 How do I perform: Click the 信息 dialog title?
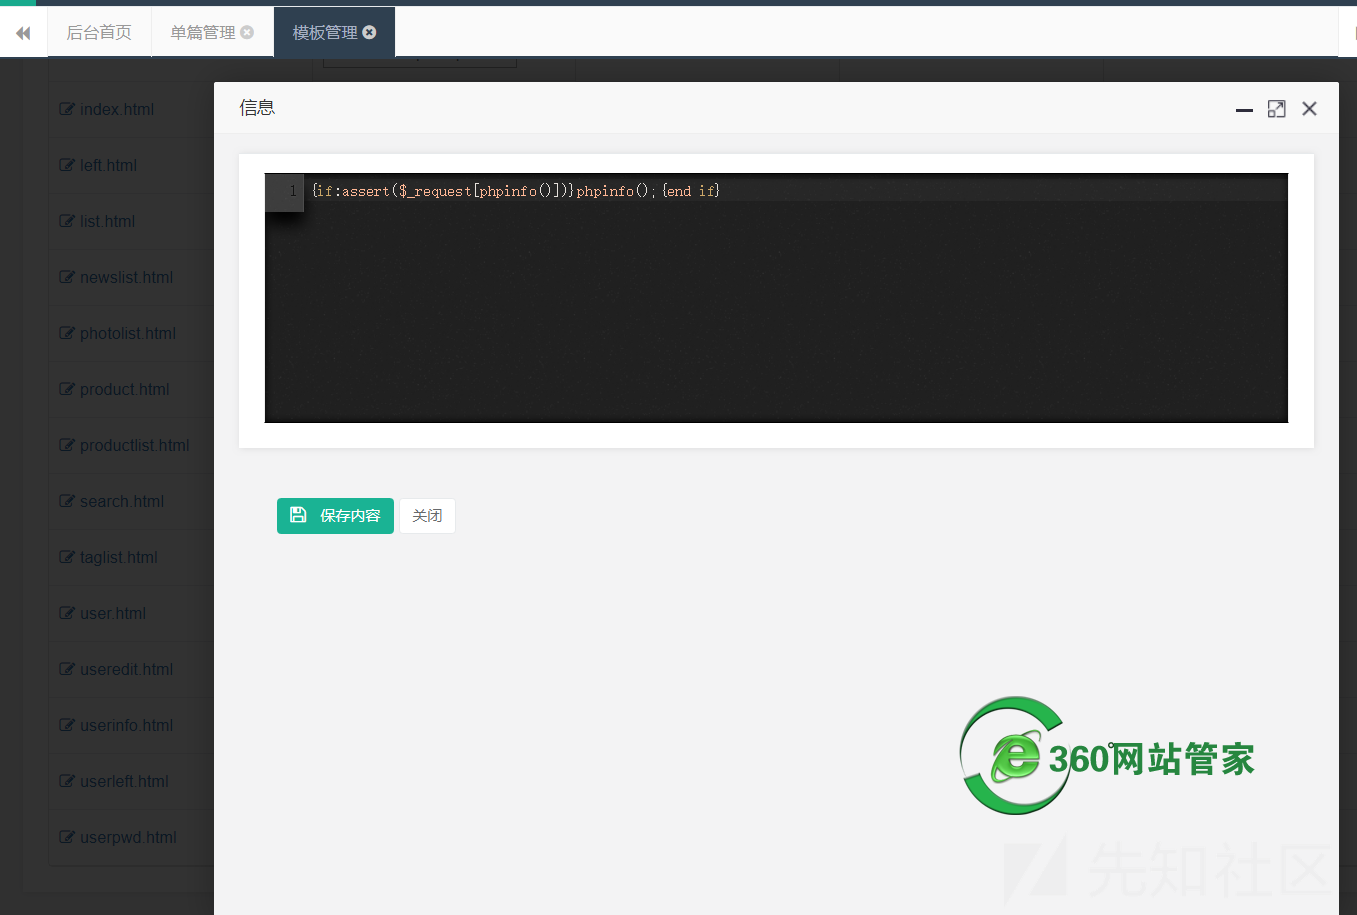(x=257, y=108)
